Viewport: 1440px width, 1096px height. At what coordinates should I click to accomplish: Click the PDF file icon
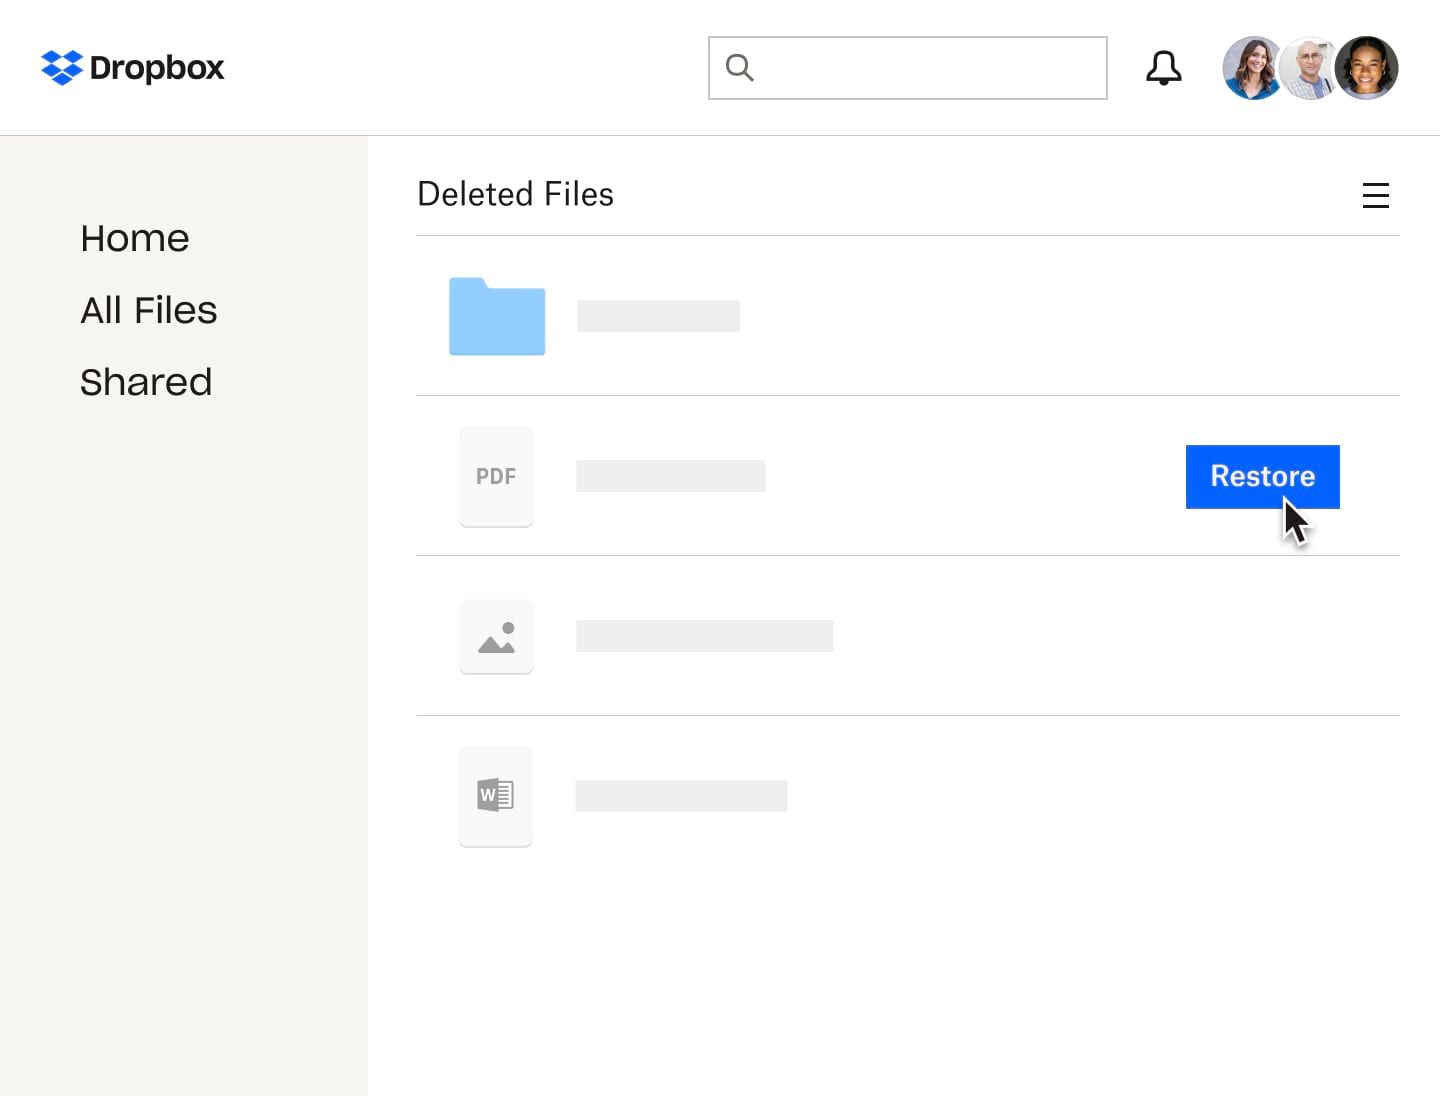[x=496, y=476]
